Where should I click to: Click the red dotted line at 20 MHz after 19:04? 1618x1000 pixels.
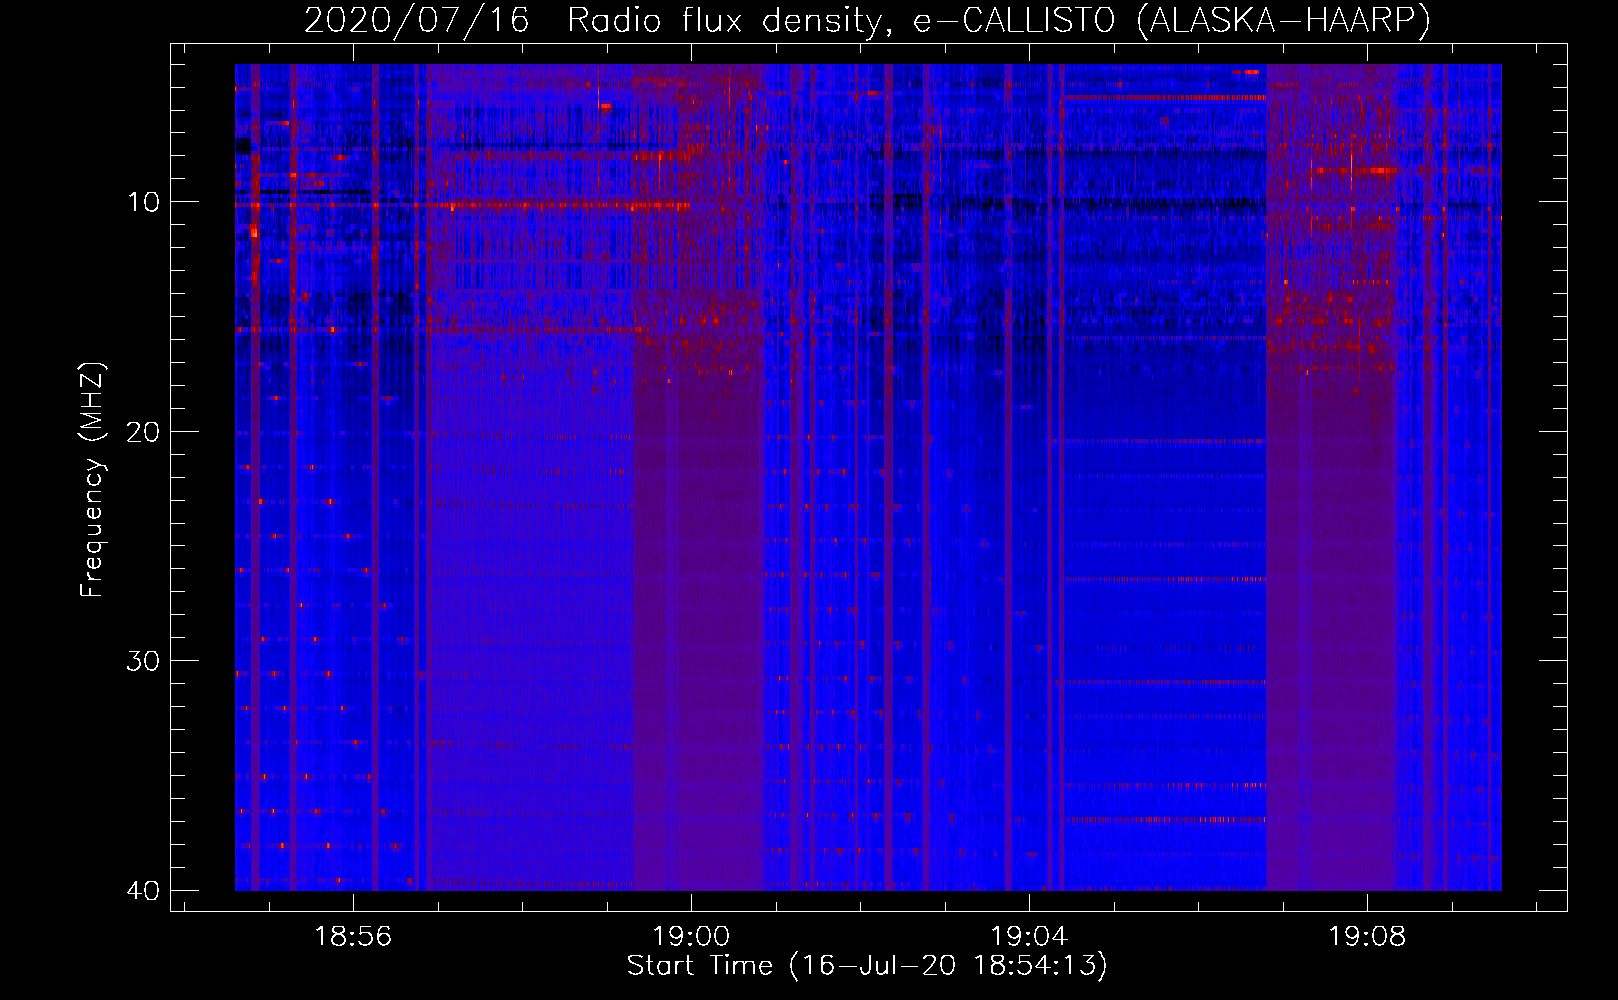click(1160, 441)
